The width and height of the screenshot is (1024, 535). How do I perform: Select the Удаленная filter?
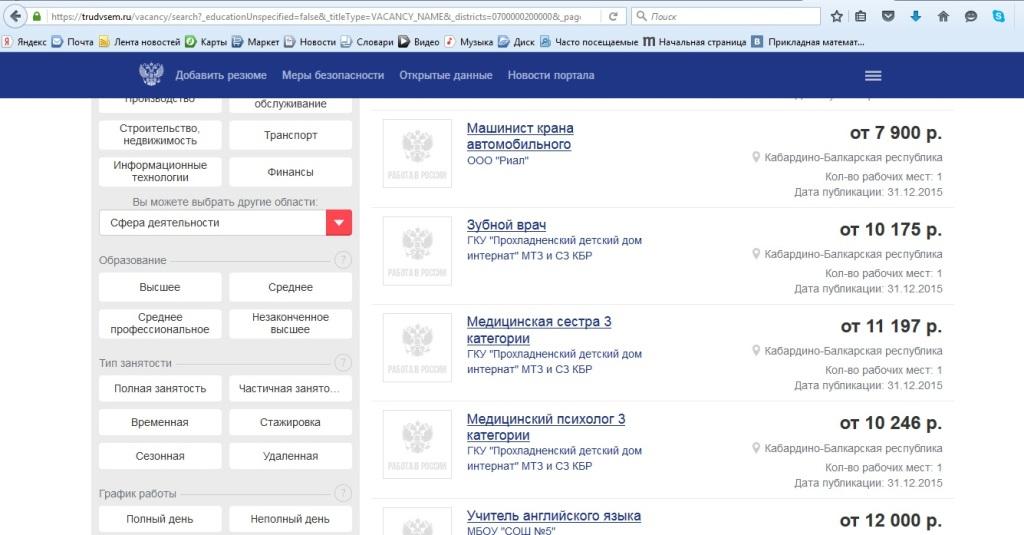coord(291,457)
